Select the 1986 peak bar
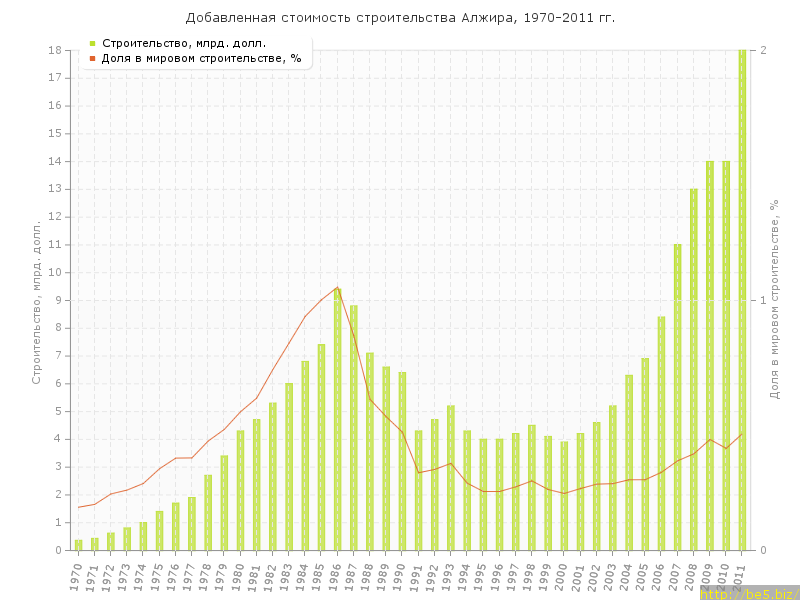 click(337, 420)
